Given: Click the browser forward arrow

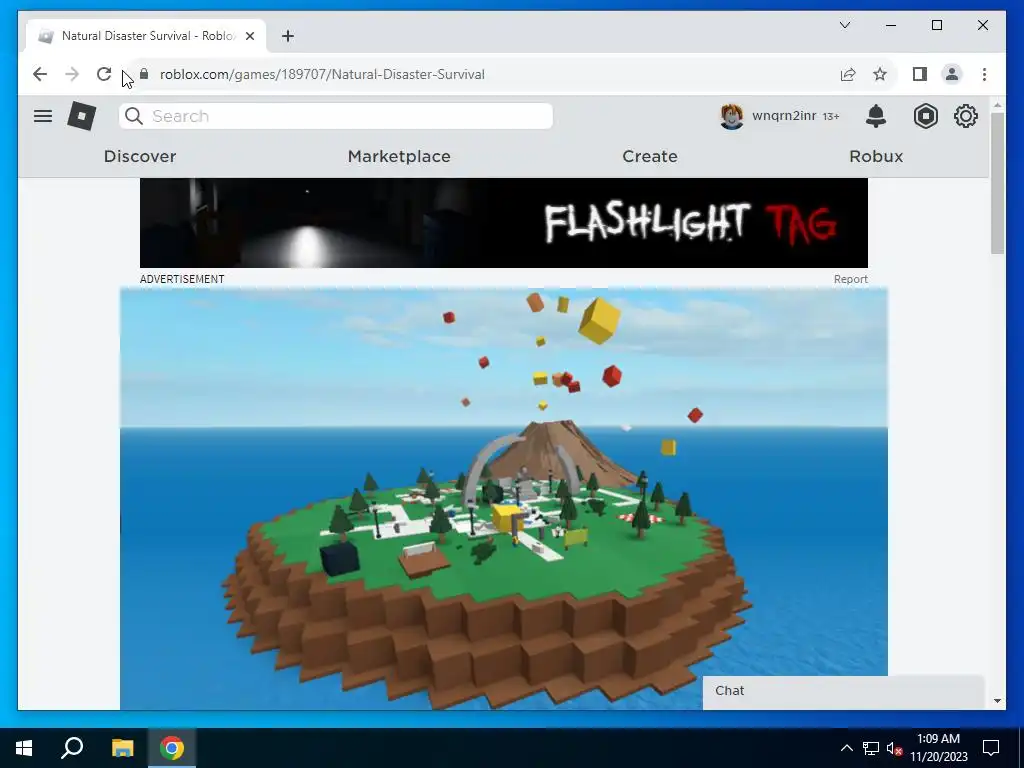Looking at the screenshot, I should [72, 74].
